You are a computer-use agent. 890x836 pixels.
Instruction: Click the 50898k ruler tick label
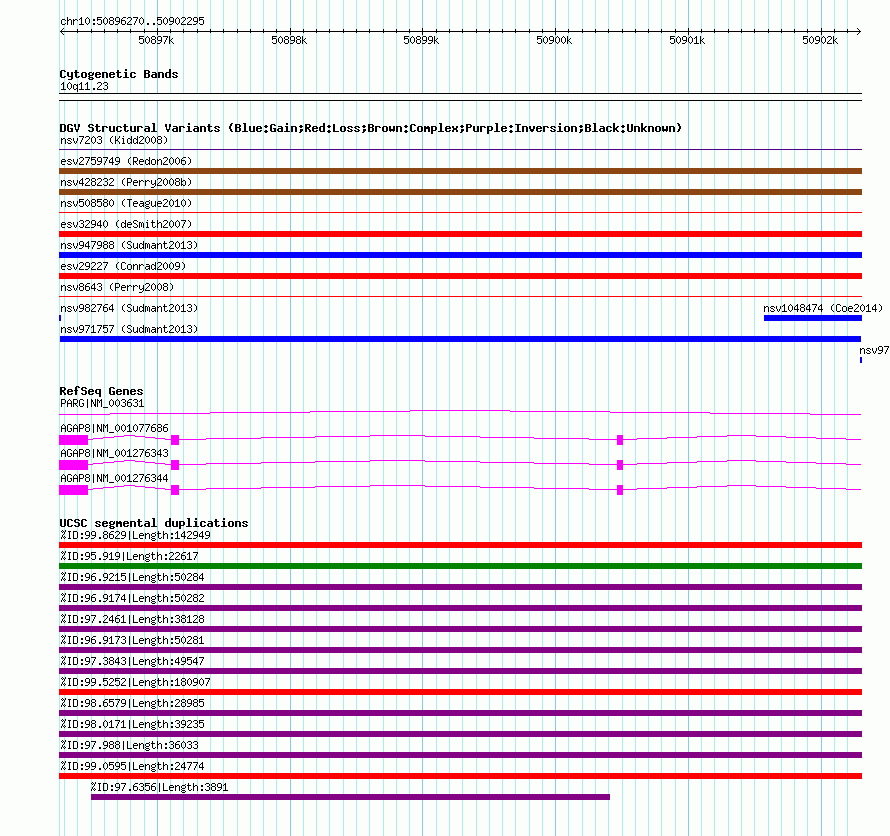click(x=289, y=40)
